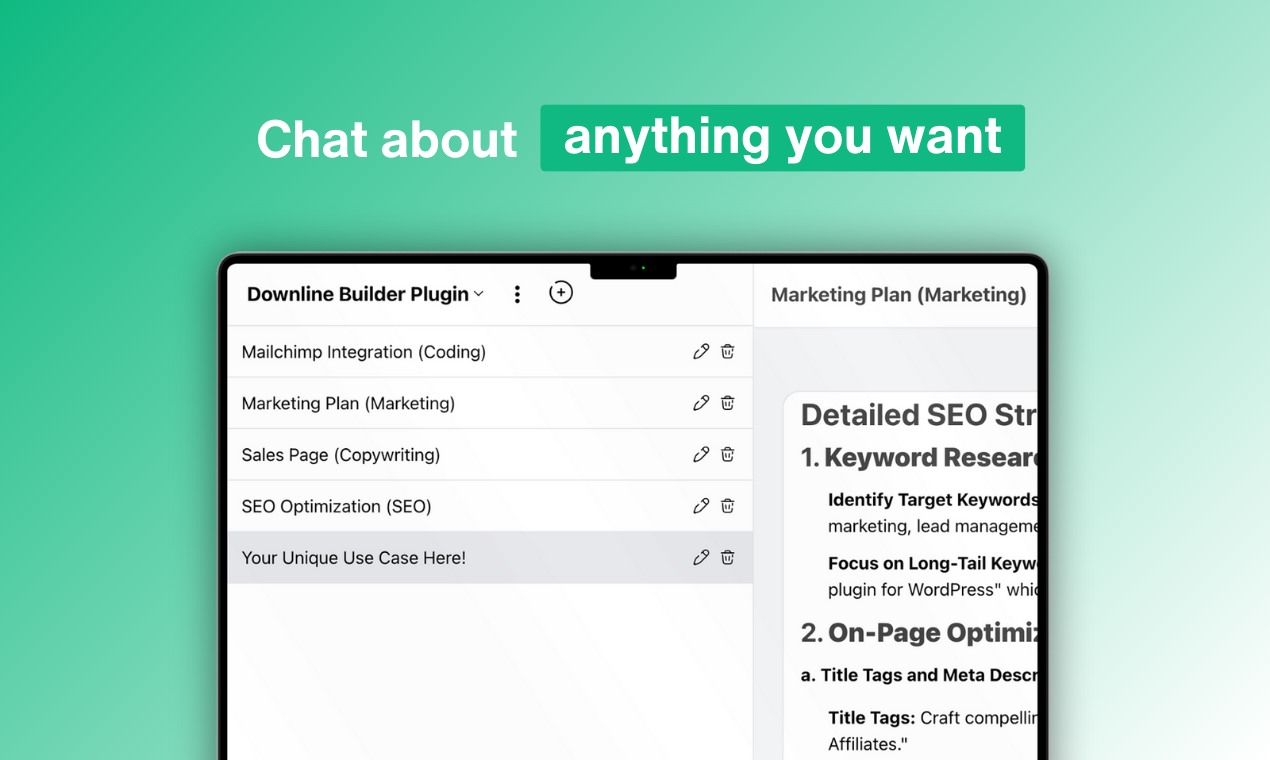Click the Detailed SEO Strategy heading
1270x760 pixels.
point(917,415)
